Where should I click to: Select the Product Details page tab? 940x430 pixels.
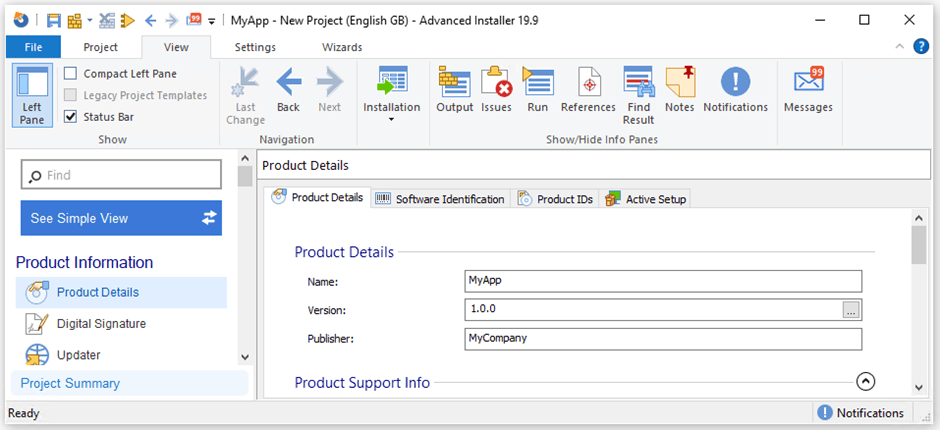click(318, 197)
